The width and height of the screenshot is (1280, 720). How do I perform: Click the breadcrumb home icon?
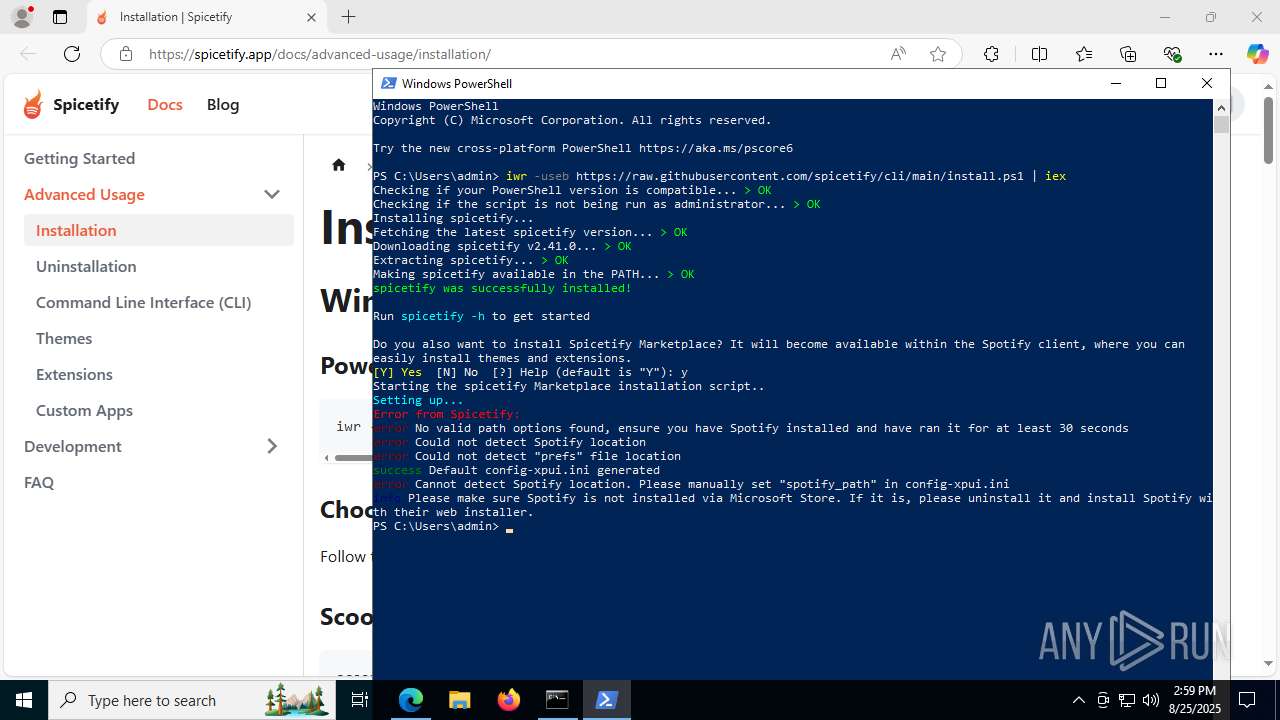339,165
